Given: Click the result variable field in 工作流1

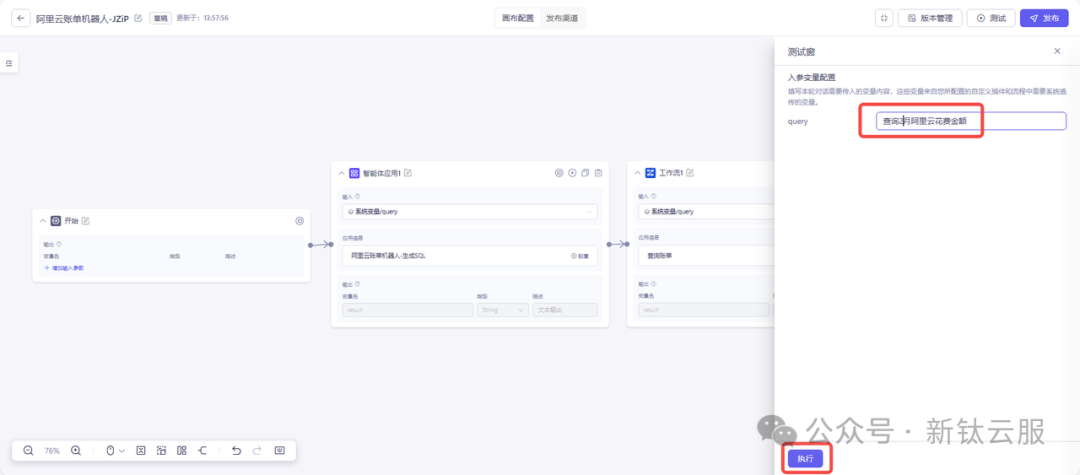Looking at the screenshot, I should point(703,310).
